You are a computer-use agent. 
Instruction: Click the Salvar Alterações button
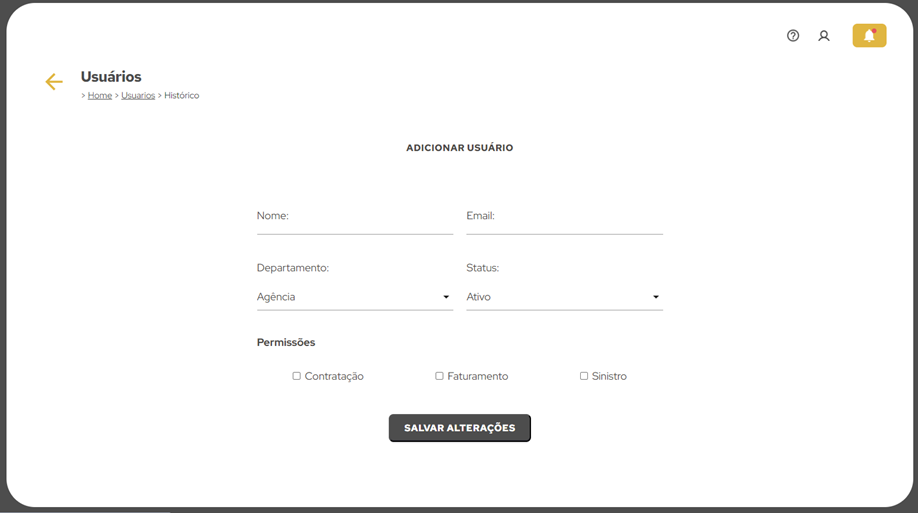460,428
